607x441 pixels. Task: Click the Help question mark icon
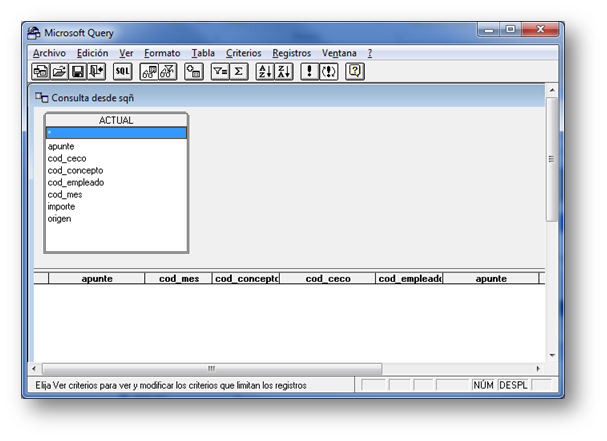coord(355,72)
